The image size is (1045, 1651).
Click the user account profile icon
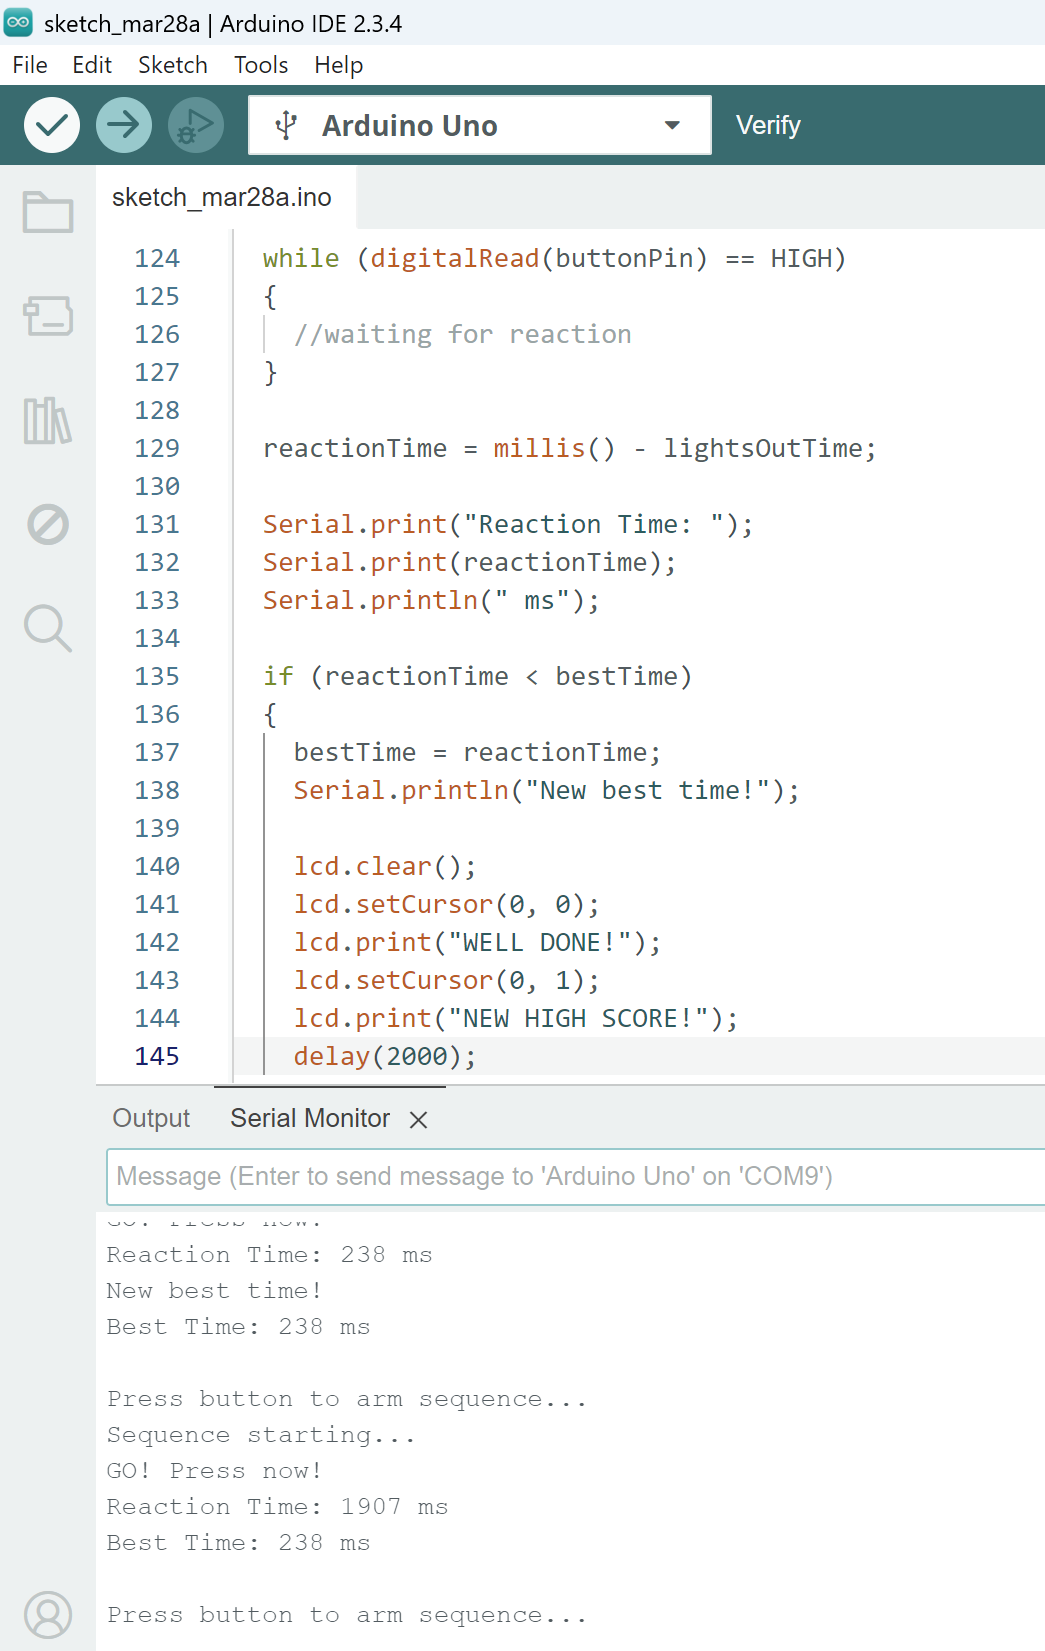48,1616
